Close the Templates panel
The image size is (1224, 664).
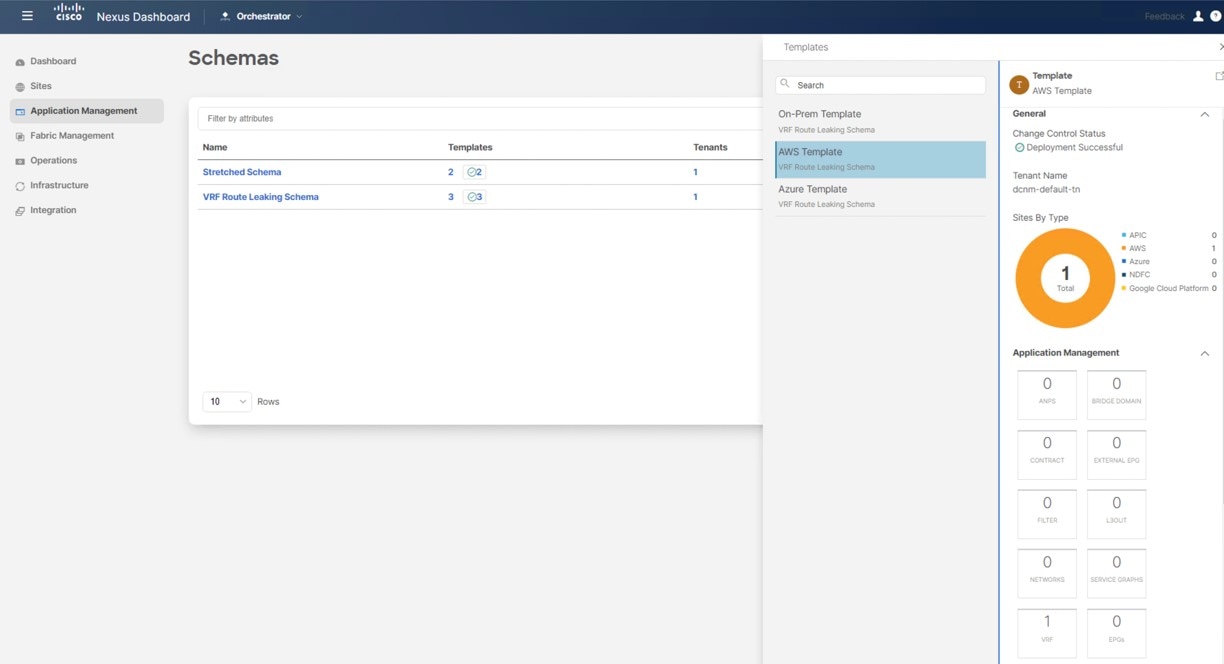coord(1220,47)
